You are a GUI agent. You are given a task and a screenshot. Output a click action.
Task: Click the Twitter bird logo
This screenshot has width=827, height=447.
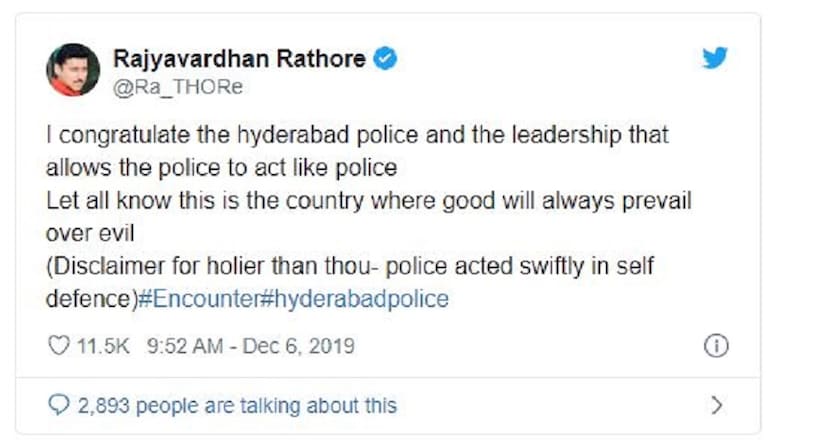tap(714, 59)
